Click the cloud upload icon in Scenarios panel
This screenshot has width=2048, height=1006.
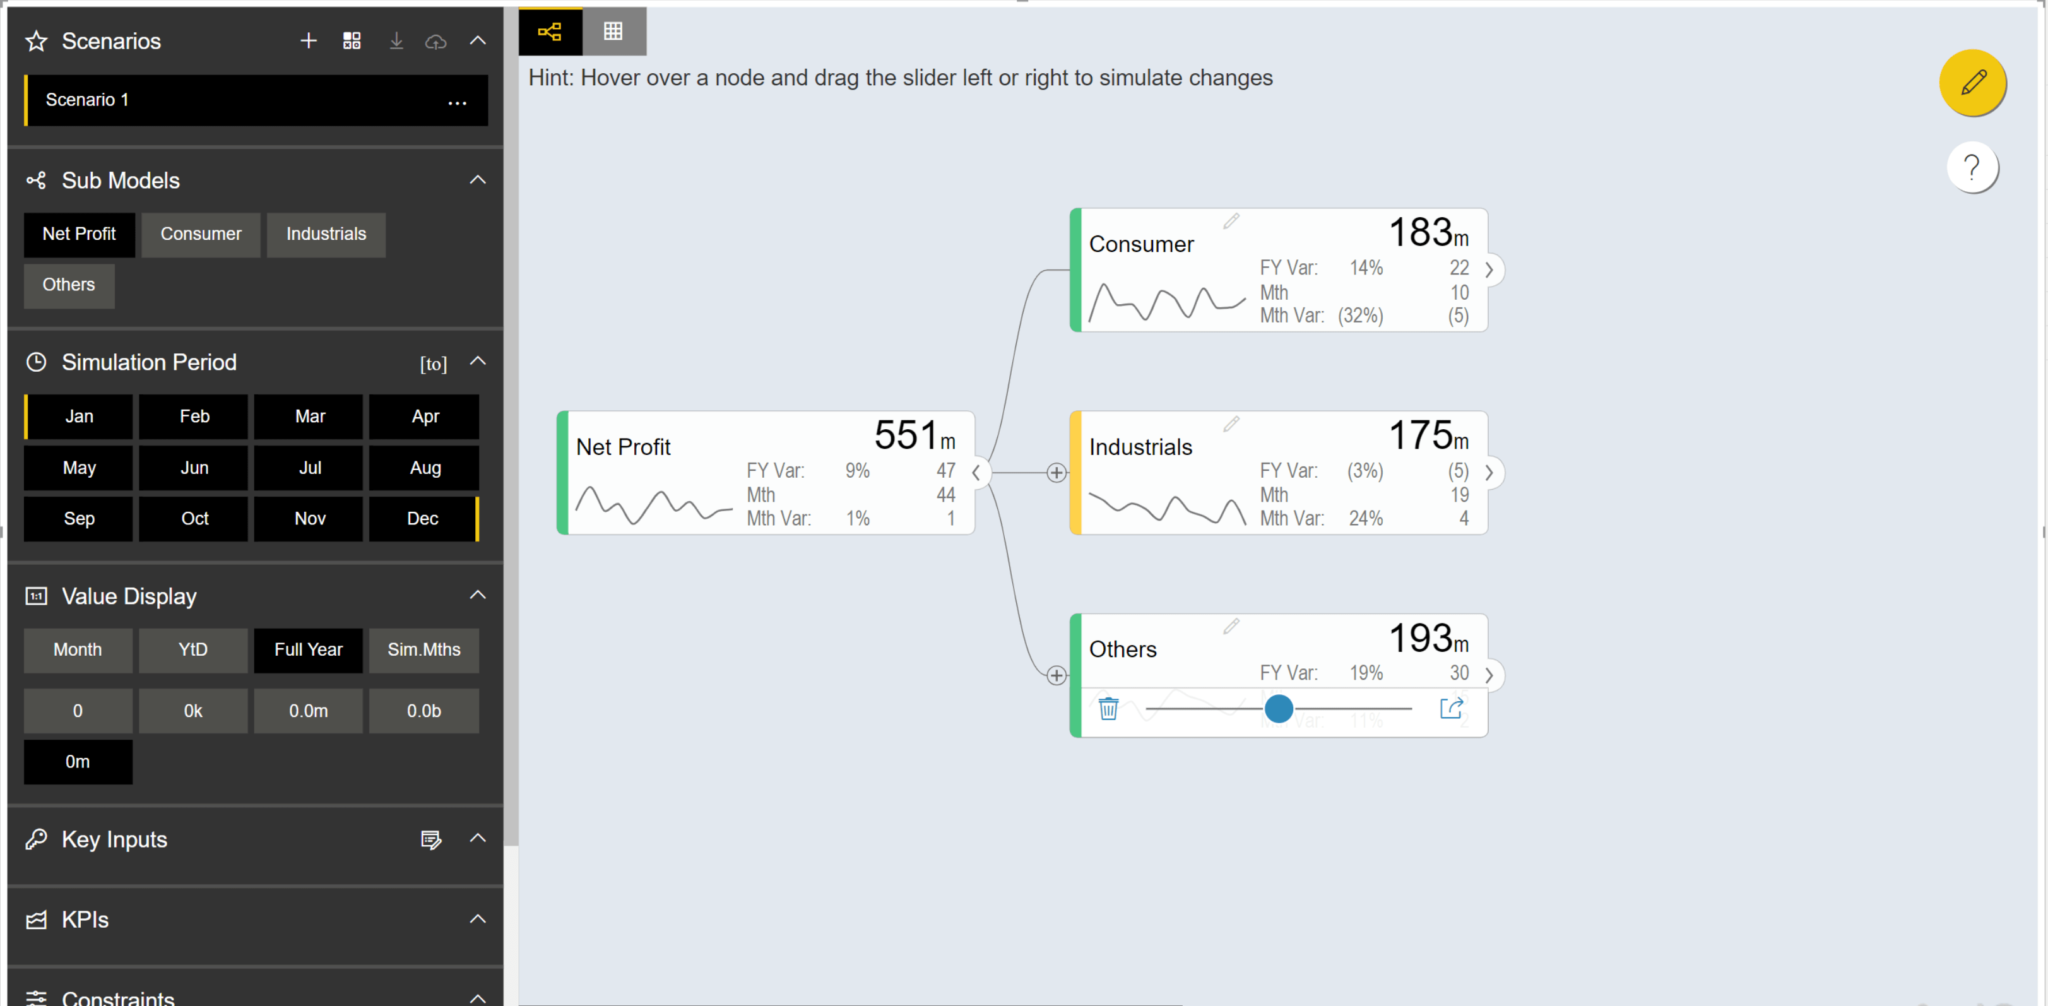click(x=436, y=41)
